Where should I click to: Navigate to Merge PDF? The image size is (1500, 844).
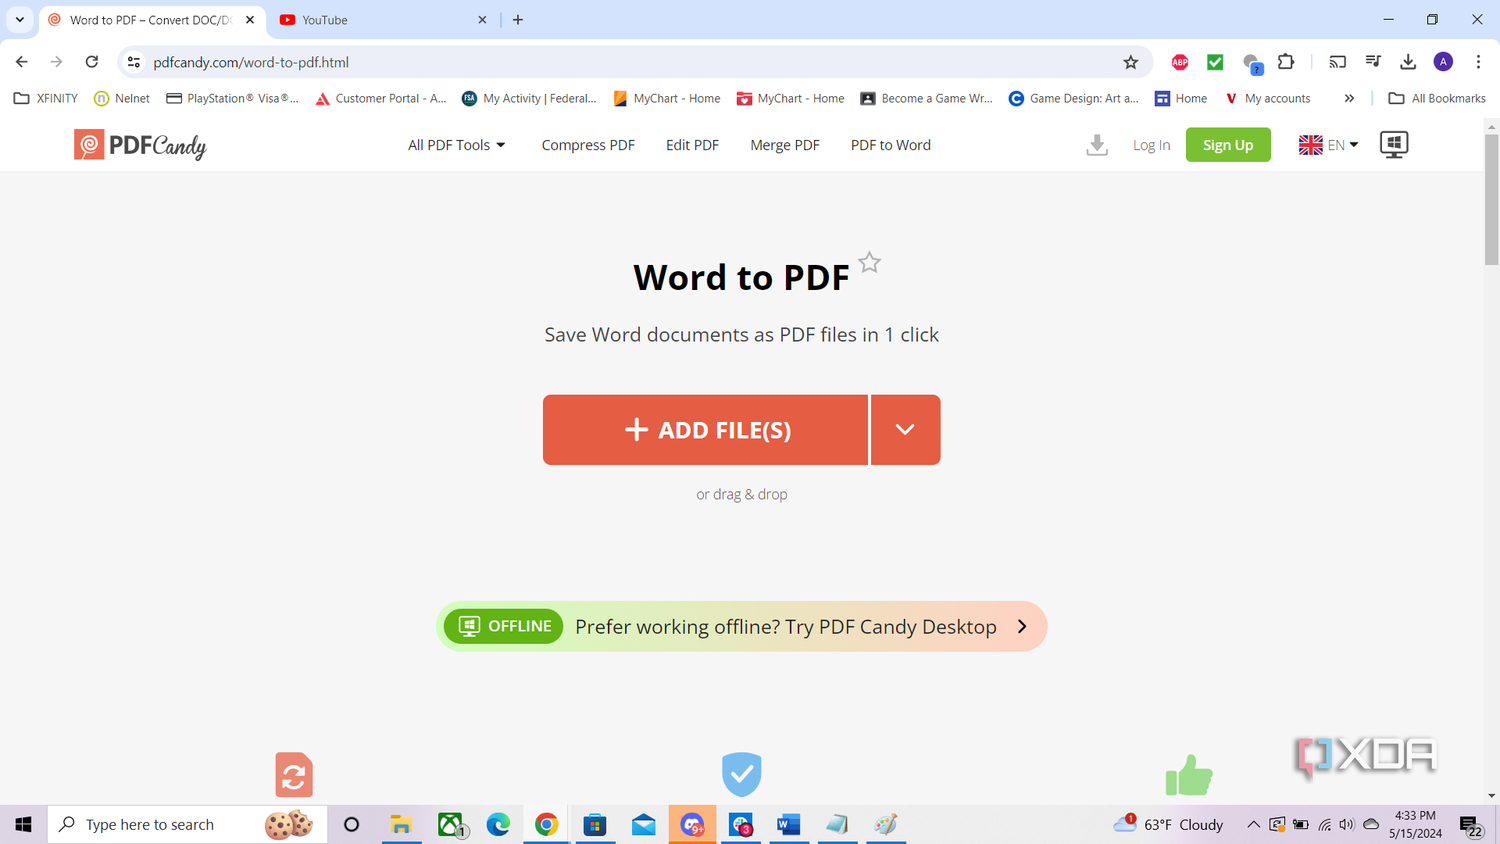tap(785, 145)
